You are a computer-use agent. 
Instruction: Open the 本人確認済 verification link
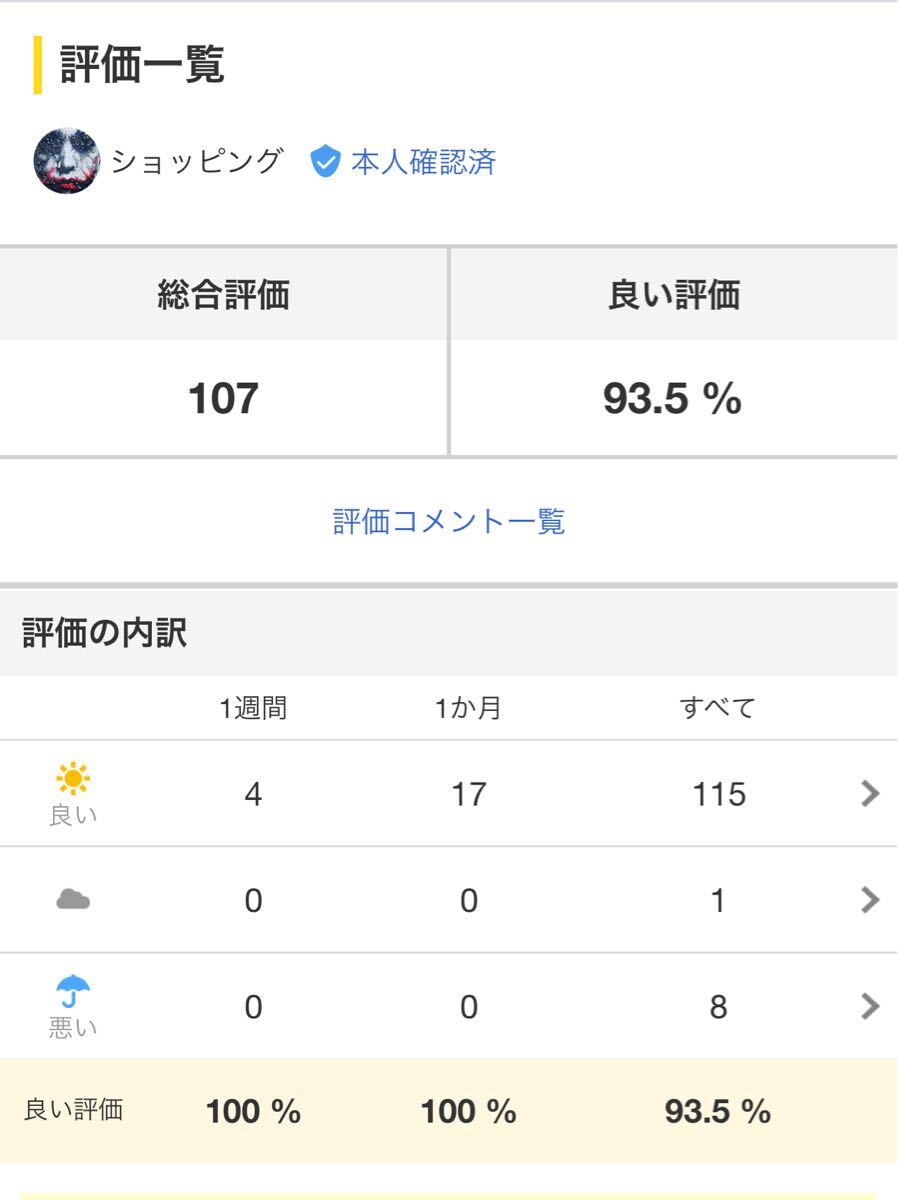[423, 162]
